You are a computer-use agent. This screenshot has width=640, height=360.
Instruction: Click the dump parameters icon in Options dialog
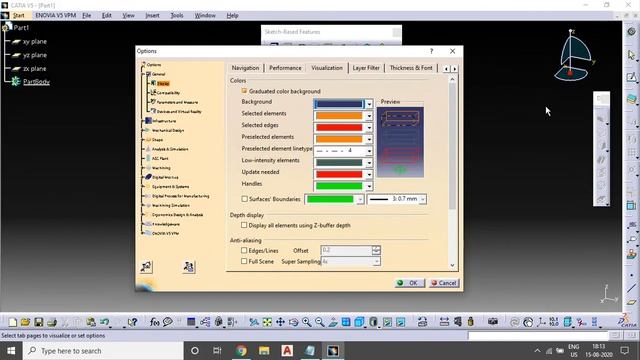pyautogui.click(x=188, y=267)
